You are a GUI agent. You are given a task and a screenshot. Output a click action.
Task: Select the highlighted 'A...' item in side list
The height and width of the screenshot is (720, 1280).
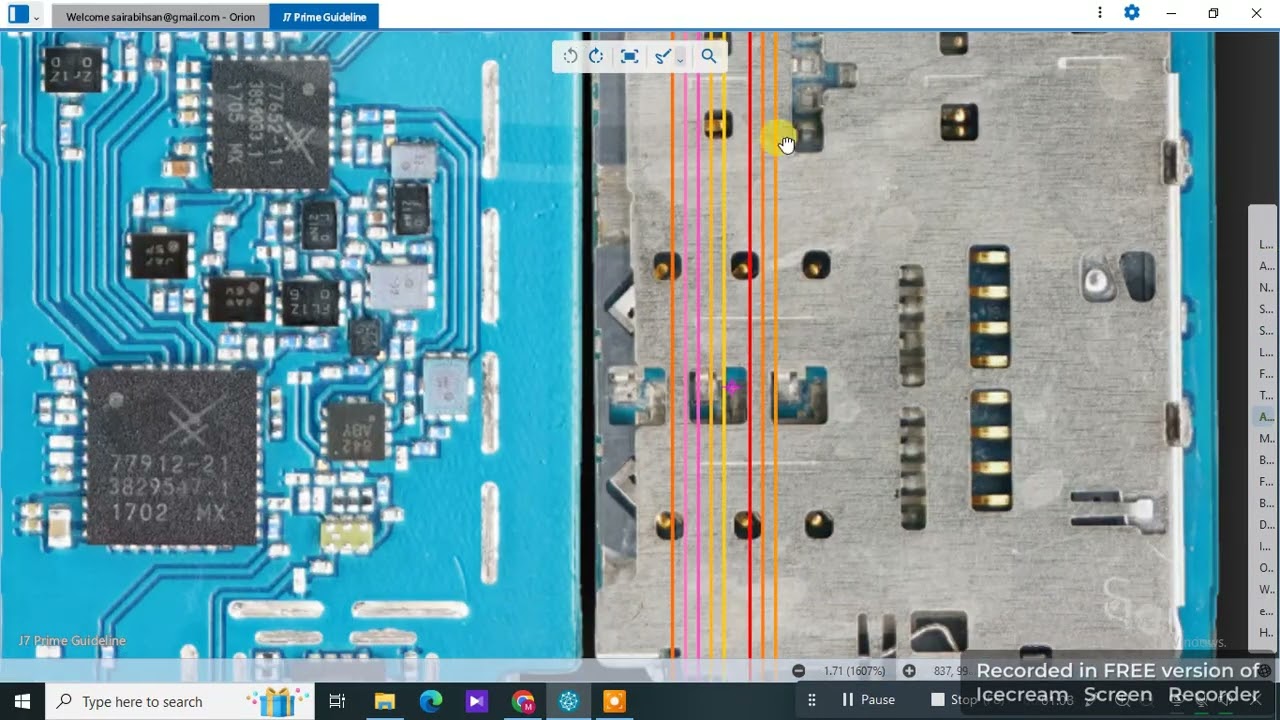pos(1266,417)
